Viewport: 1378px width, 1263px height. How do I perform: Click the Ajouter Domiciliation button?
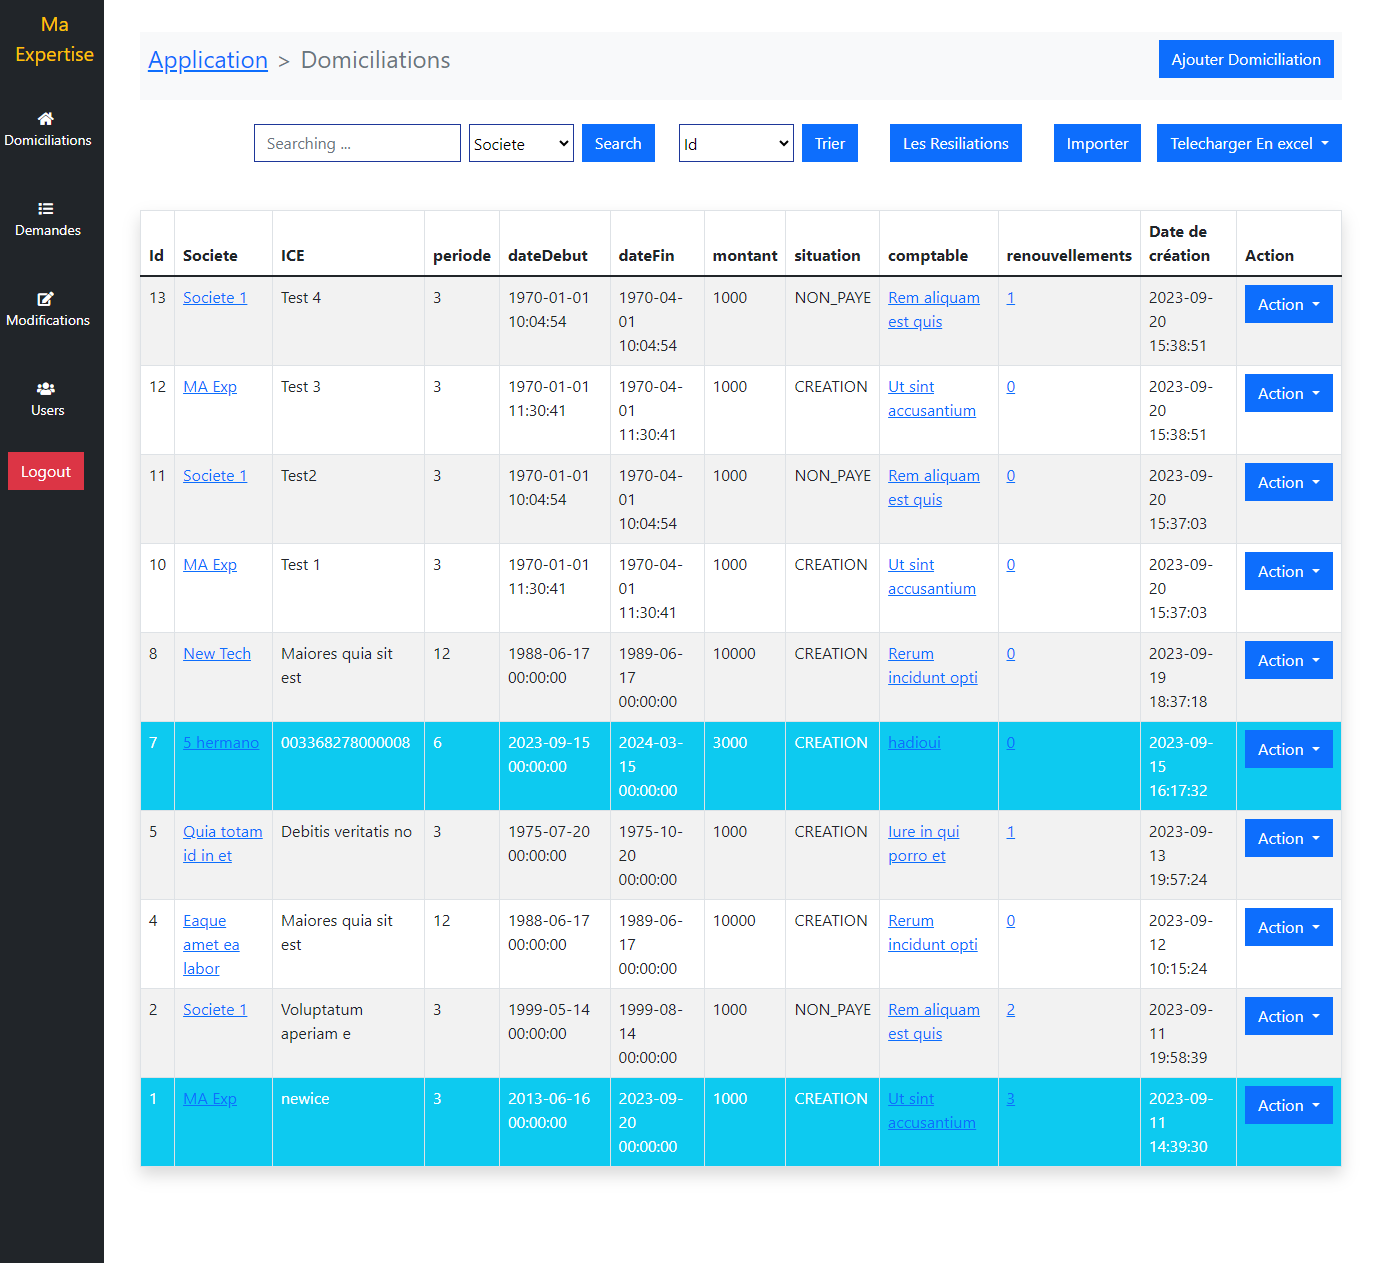[1246, 59]
